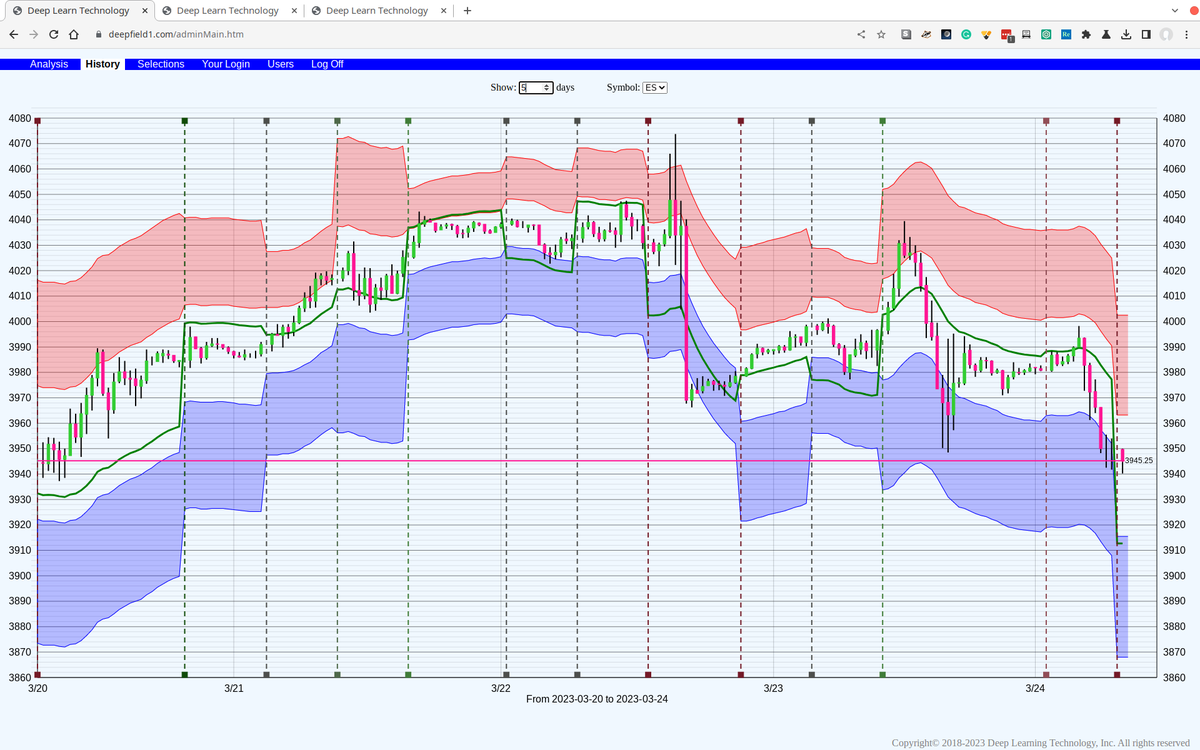1200x750 pixels.
Task: Open the Analysis menu item
Action: click(49, 64)
